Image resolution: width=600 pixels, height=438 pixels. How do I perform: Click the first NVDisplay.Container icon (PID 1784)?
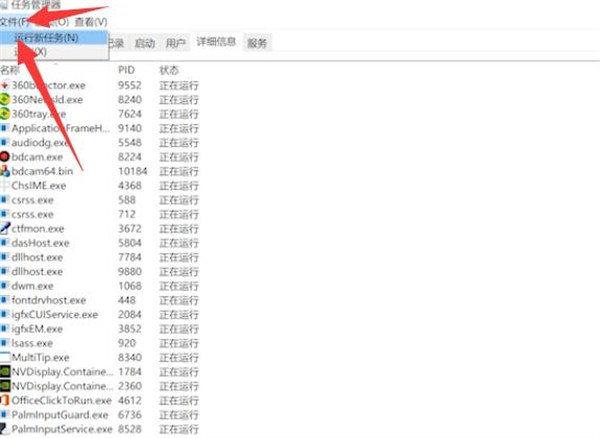pyautogui.click(x=5, y=371)
